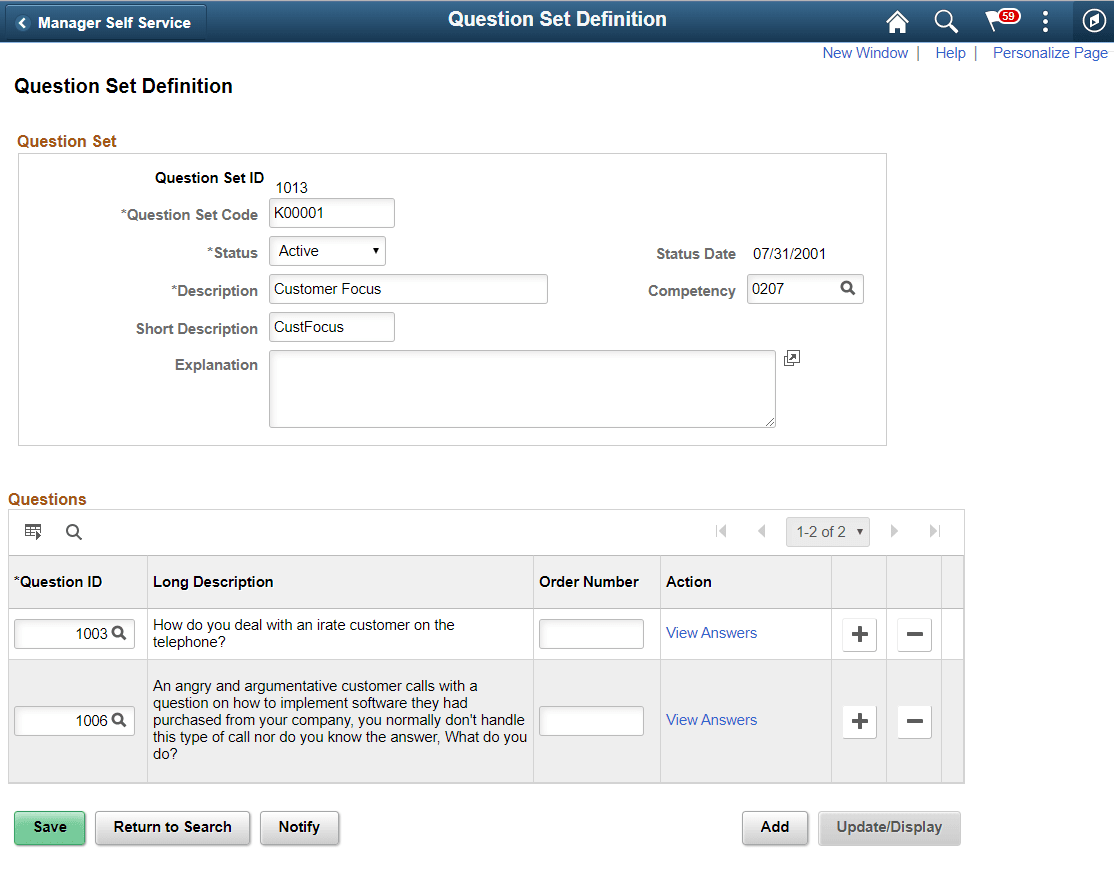
Task: Open Explanation field pop-out editor icon
Action: (791, 358)
